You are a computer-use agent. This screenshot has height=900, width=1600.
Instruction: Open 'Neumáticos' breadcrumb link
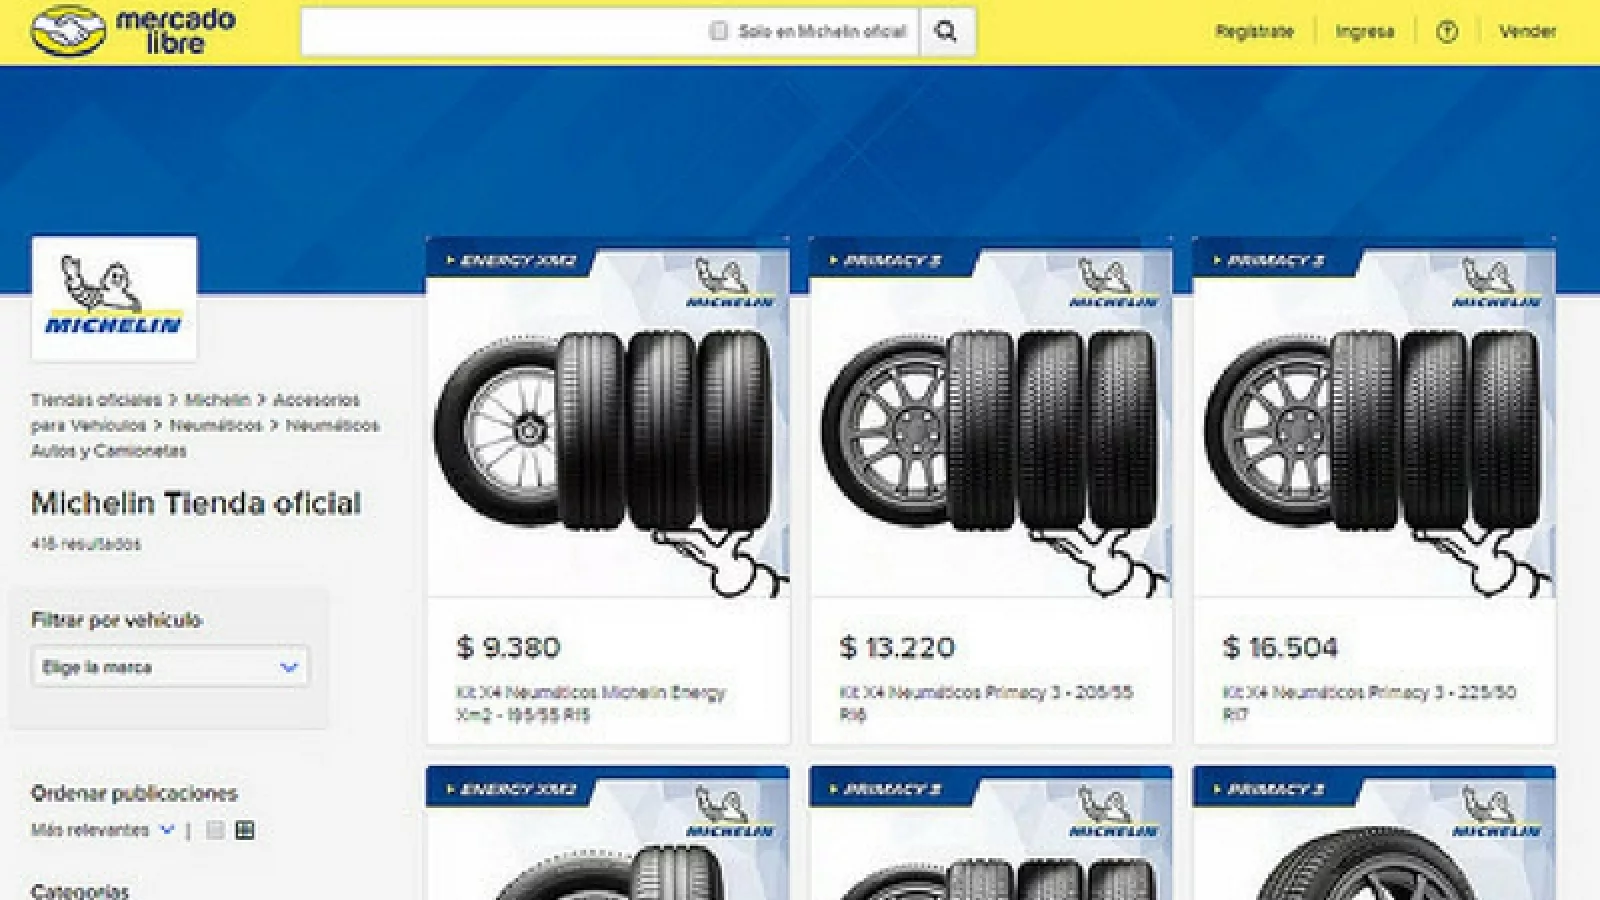(x=215, y=425)
